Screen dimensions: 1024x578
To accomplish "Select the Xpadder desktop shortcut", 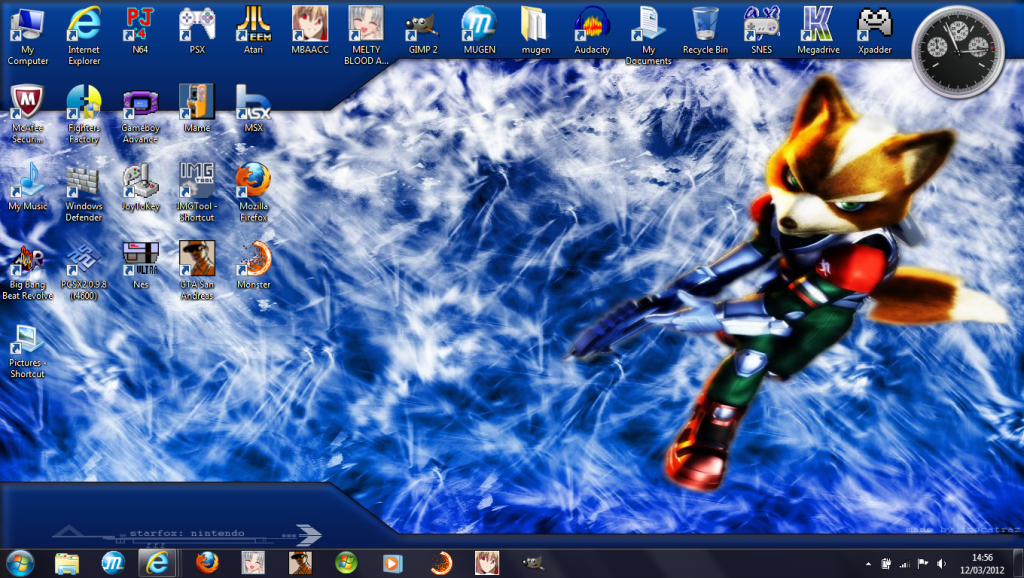I will coord(874,31).
